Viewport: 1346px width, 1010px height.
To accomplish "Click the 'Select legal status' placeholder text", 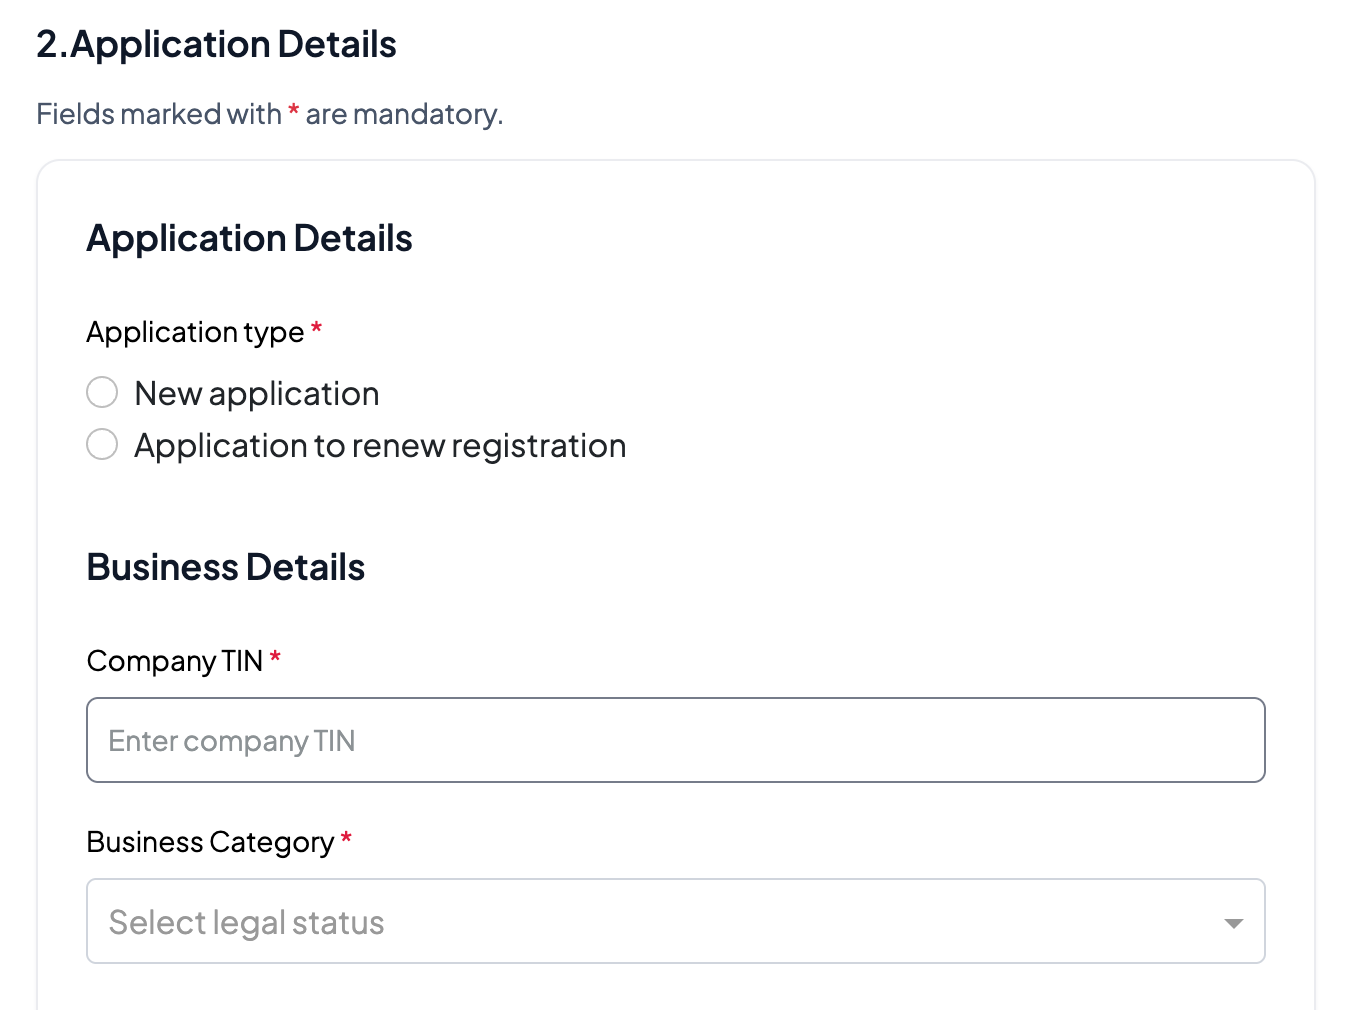I will [246, 922].
